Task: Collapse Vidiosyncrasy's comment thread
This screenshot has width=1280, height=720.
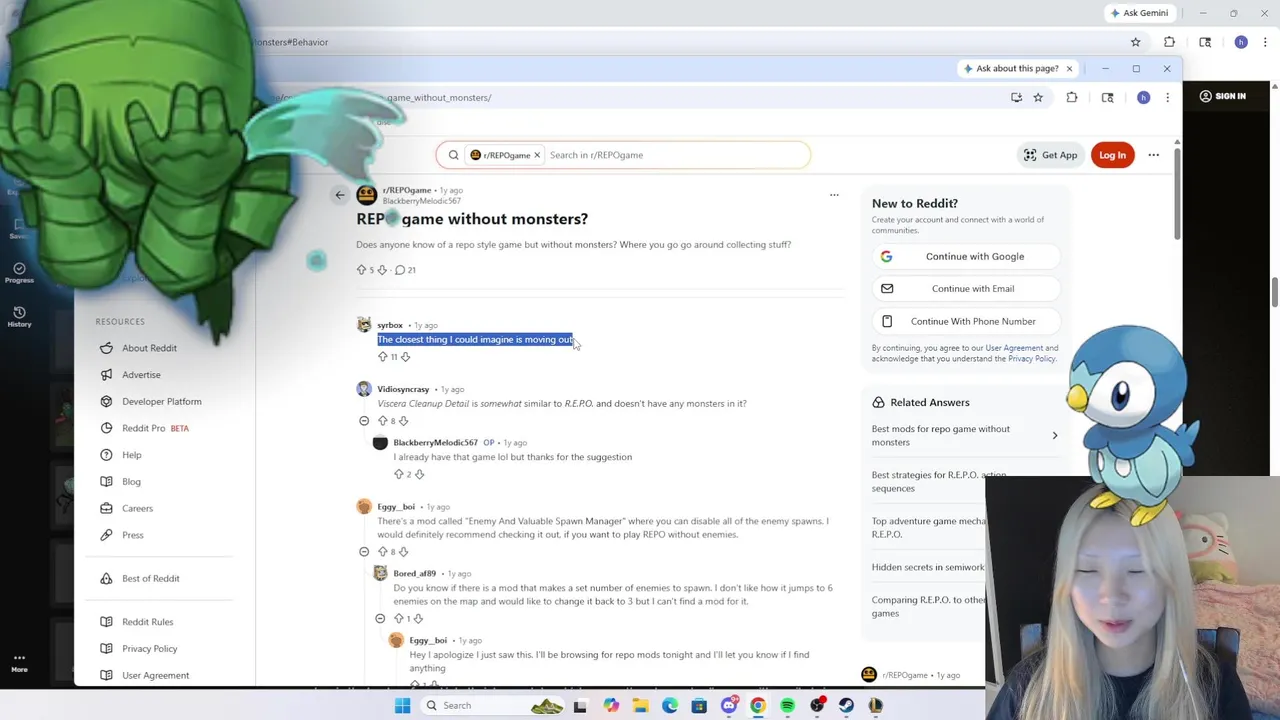Action: pyautogui.click(x=364, y=421)
